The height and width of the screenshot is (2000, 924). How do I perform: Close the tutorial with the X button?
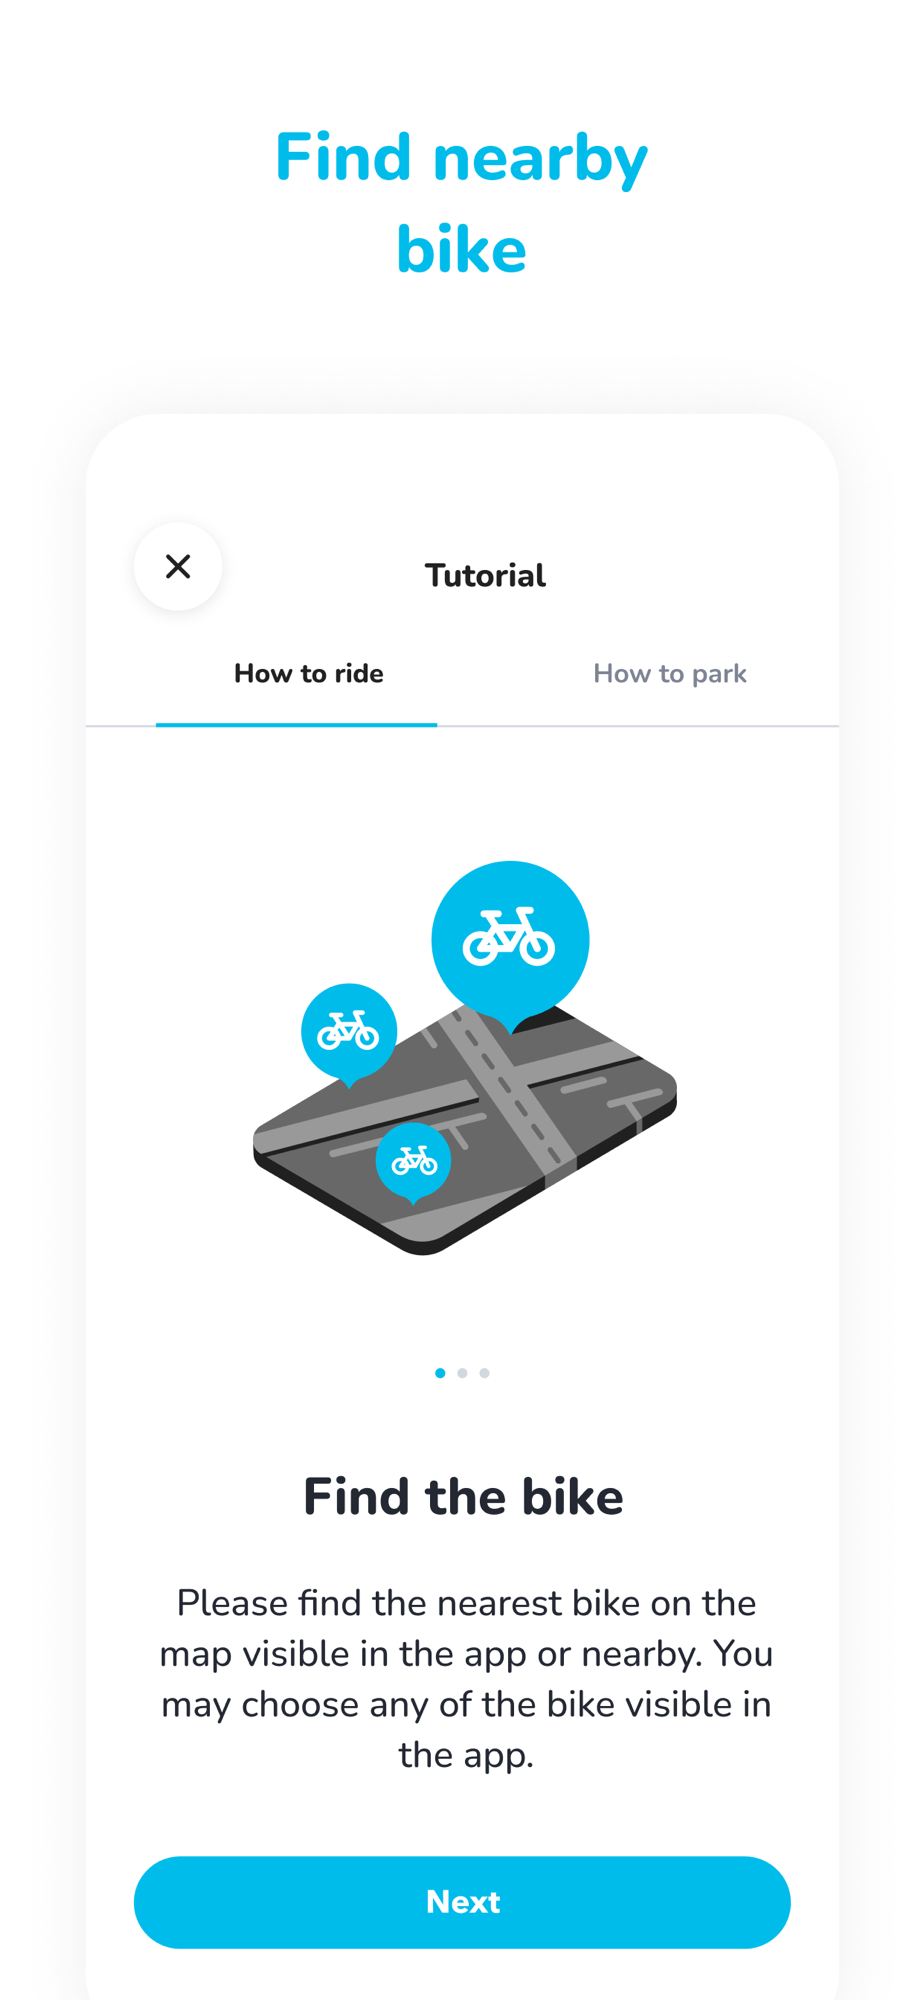(178, 566)
